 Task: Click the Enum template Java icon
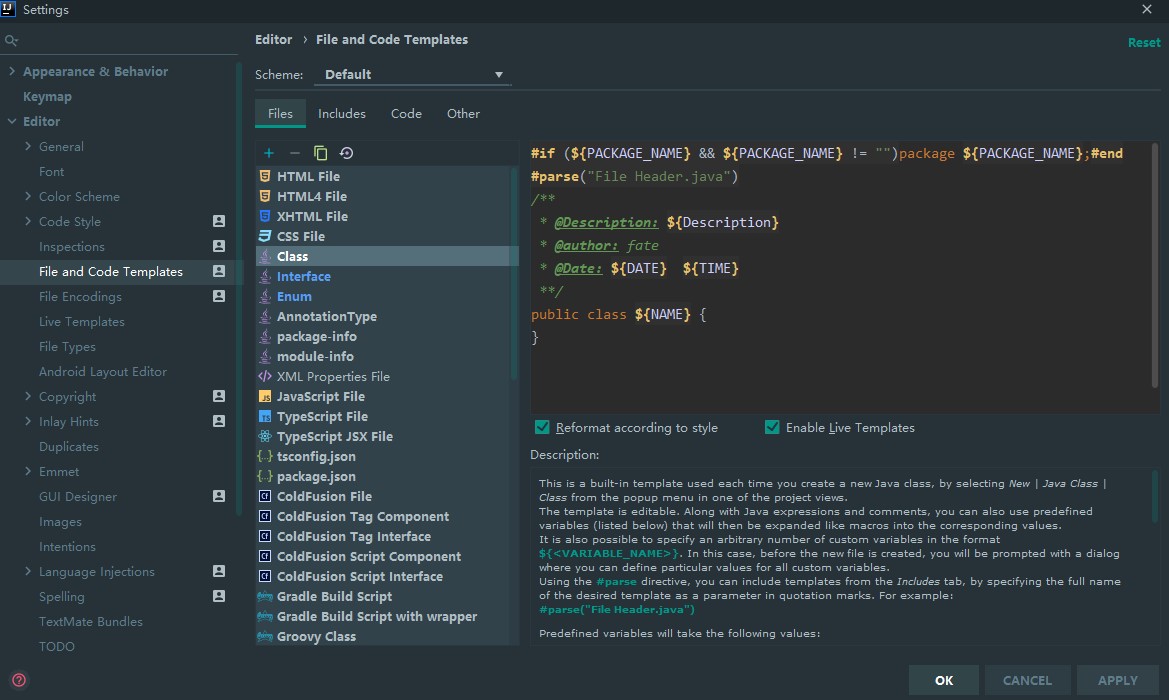pos(265,296)
